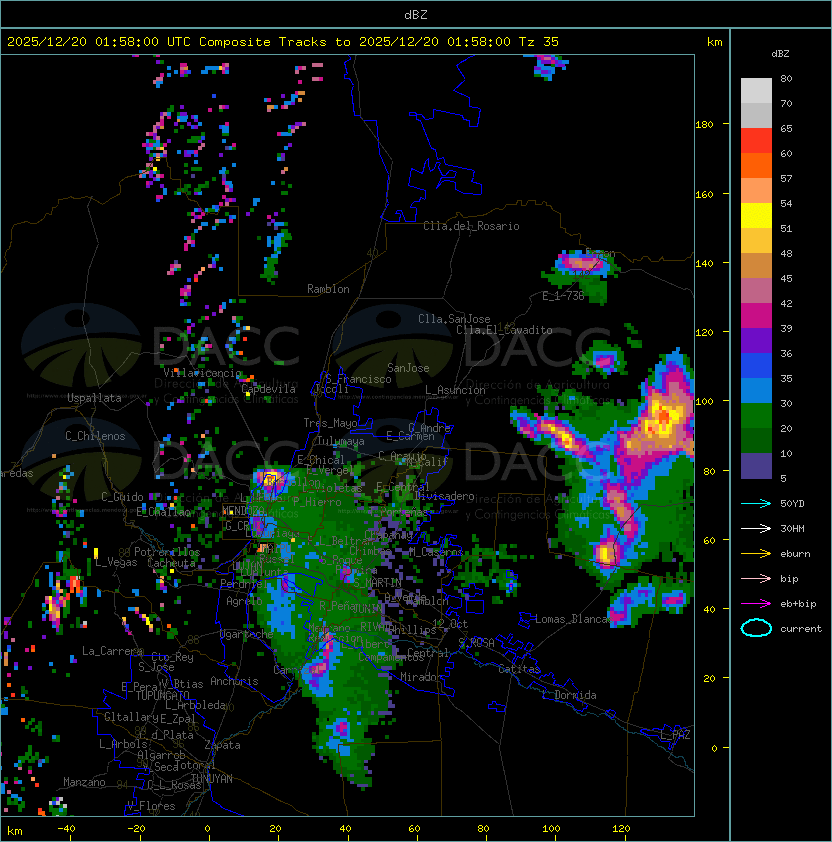
Task: Click the 160 km vertical axis tick label
Action: pyautogui.click(x=704, y=194)
